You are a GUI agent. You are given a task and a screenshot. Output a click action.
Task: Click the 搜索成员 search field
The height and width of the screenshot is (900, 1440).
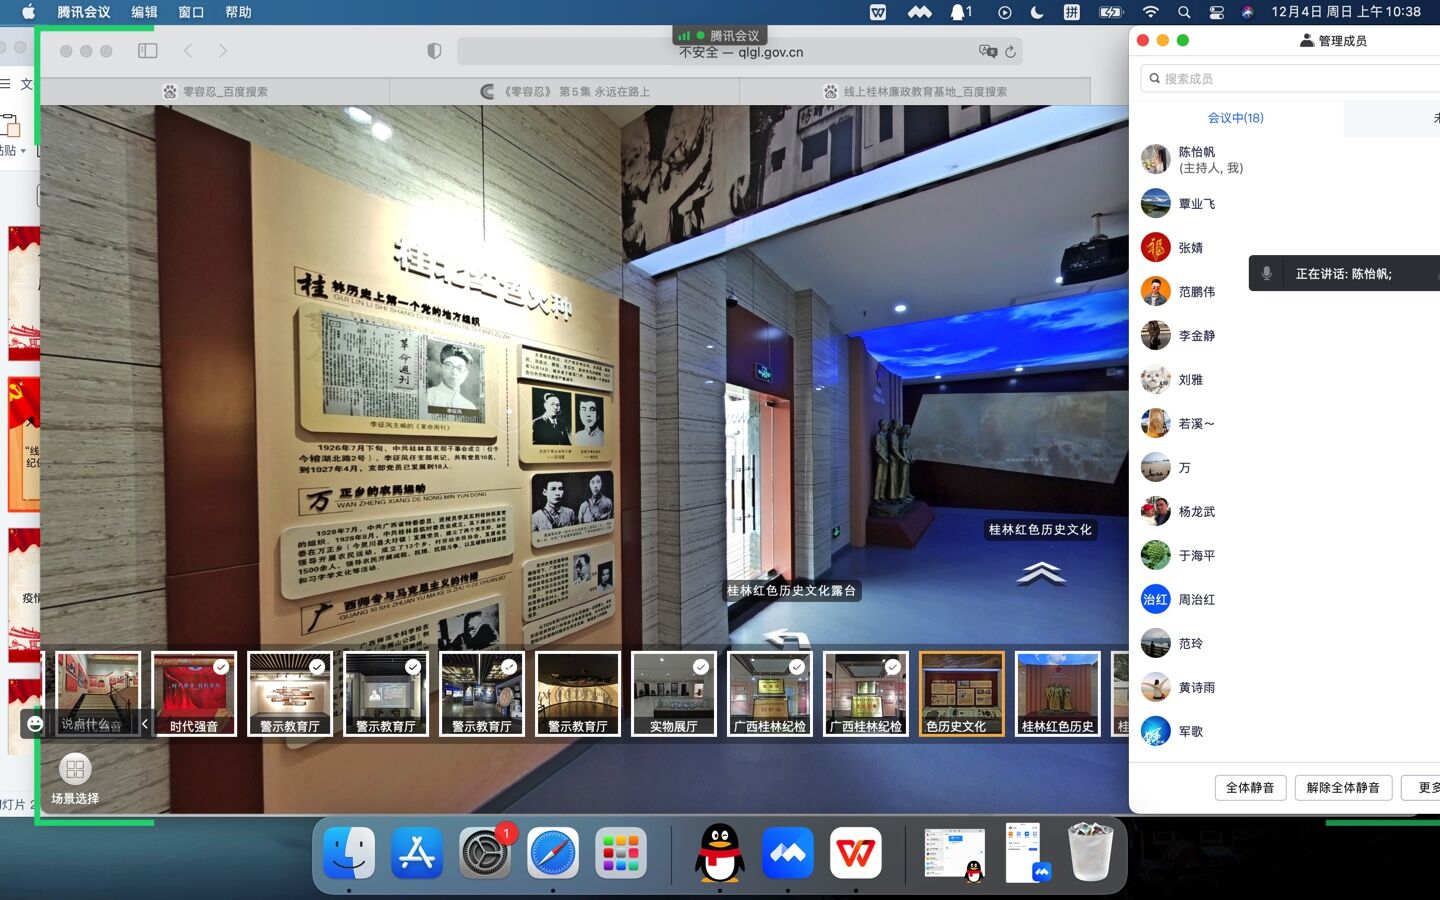tap(1290, 79)
